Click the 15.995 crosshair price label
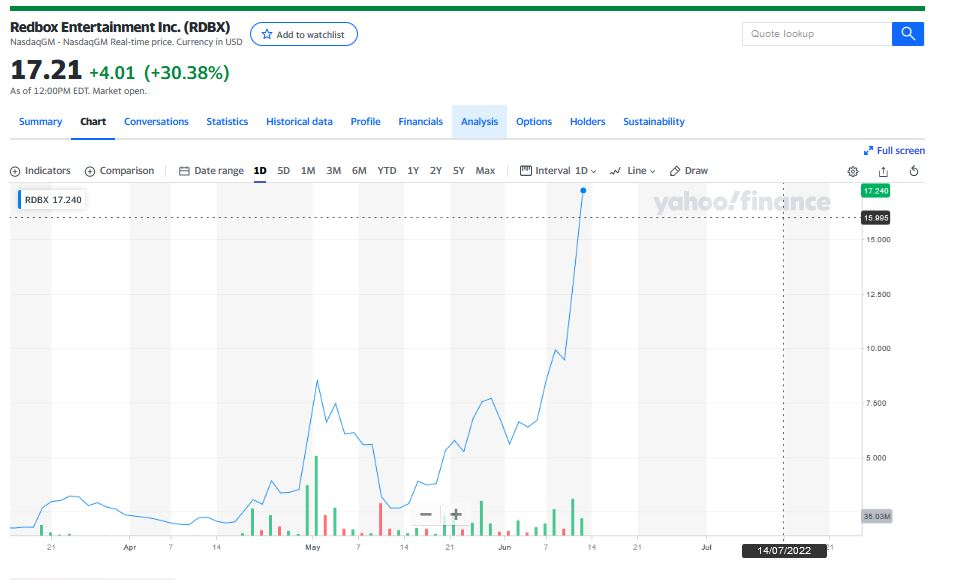Screen dimensions: 967x580 point(876,218)
